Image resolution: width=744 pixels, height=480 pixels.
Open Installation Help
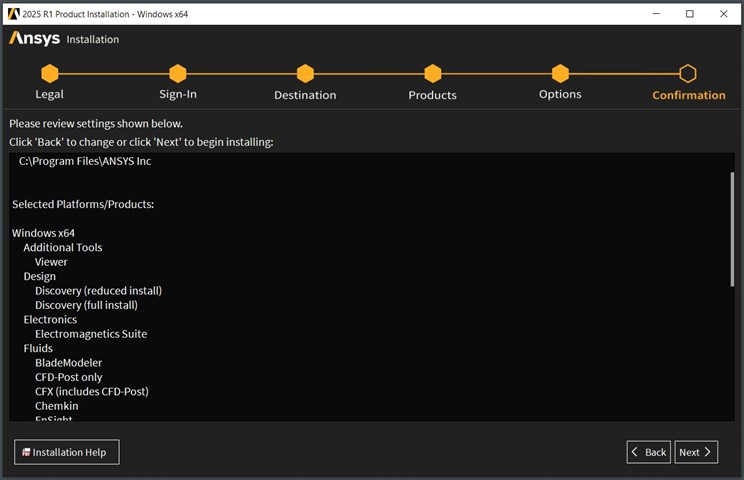[67, 452]
